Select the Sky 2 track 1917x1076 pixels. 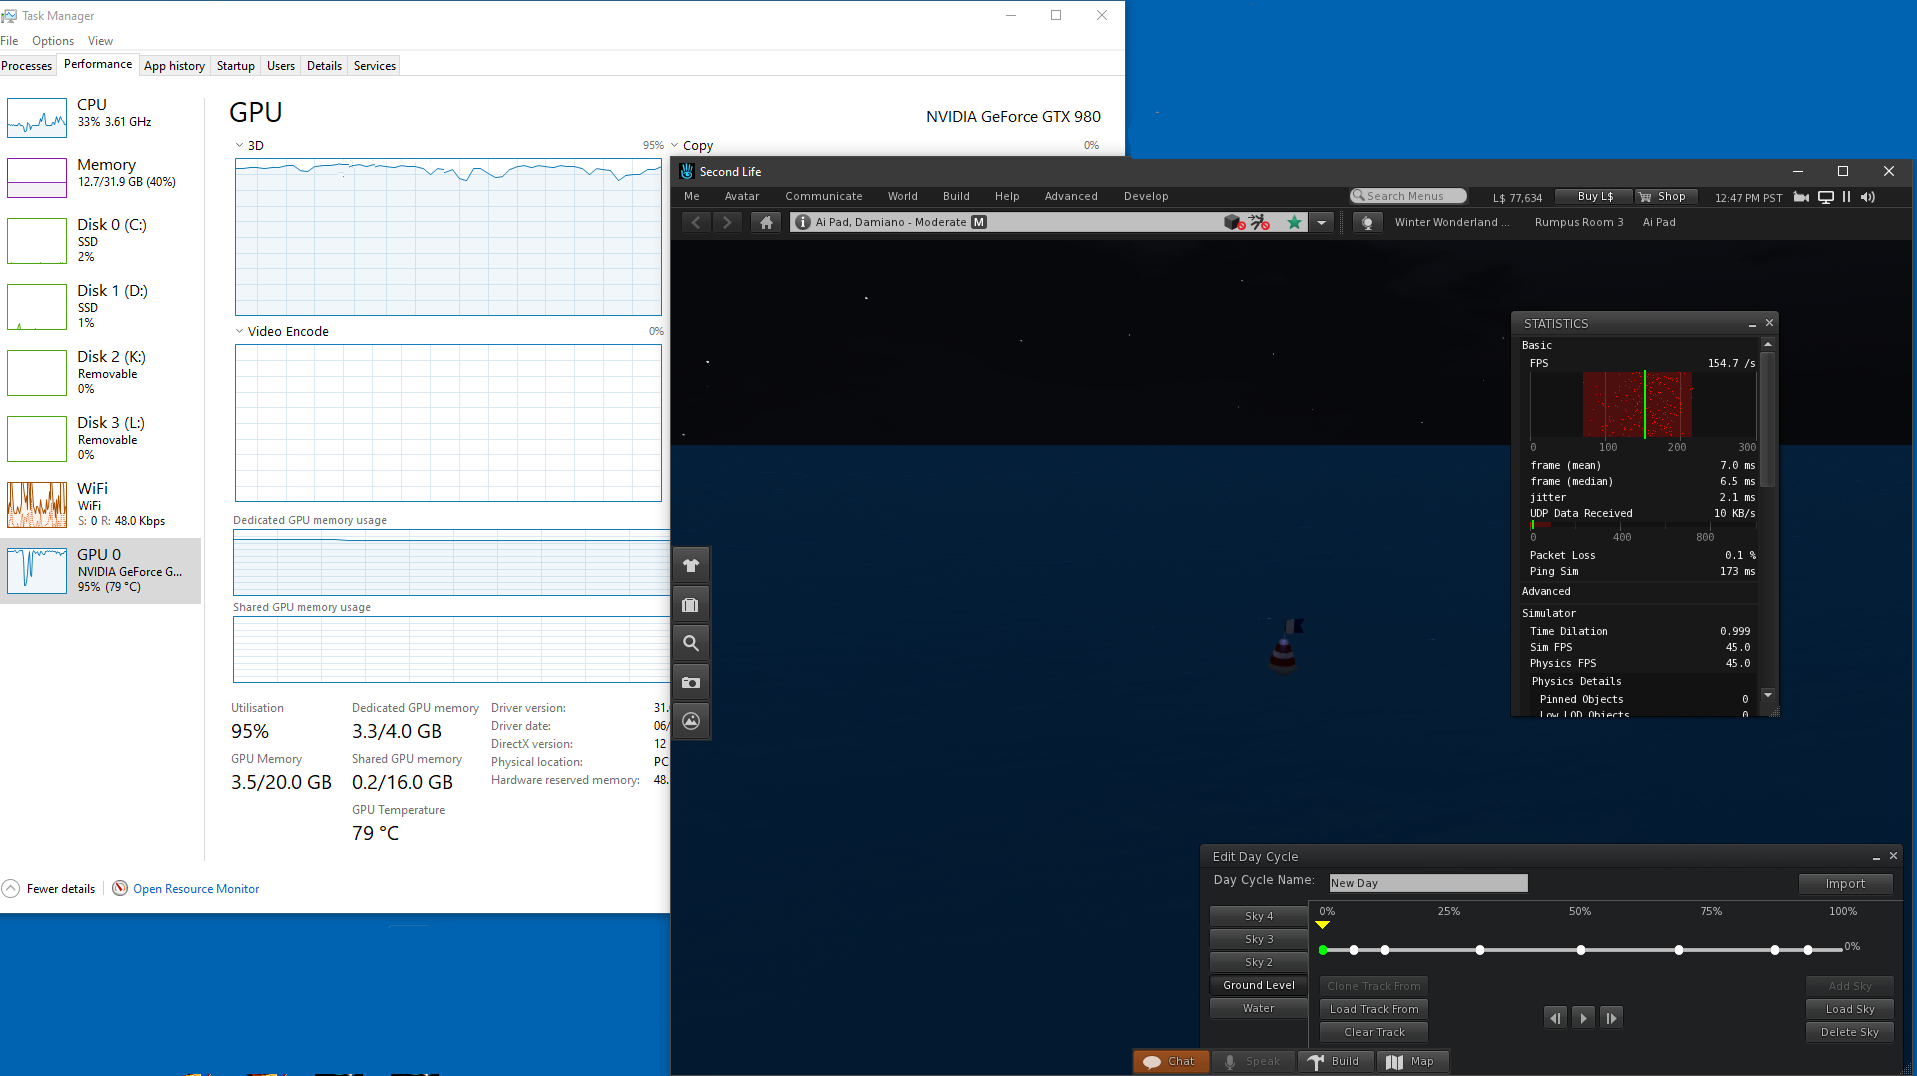pyautogui.click(x=1259, y=962)
